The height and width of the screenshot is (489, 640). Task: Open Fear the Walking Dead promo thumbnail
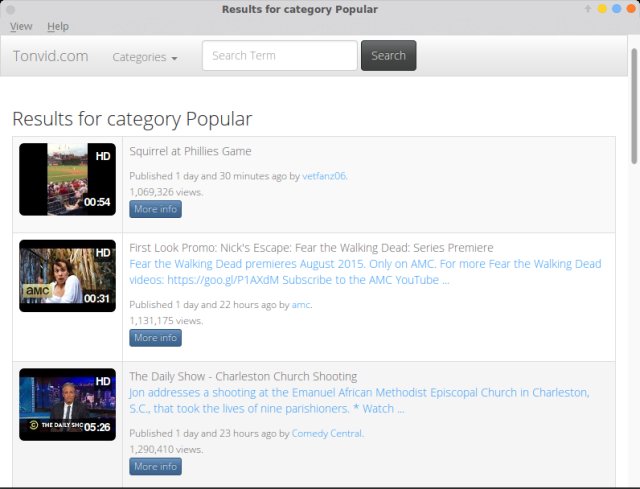pyautogui.click(x=67, y=276)
